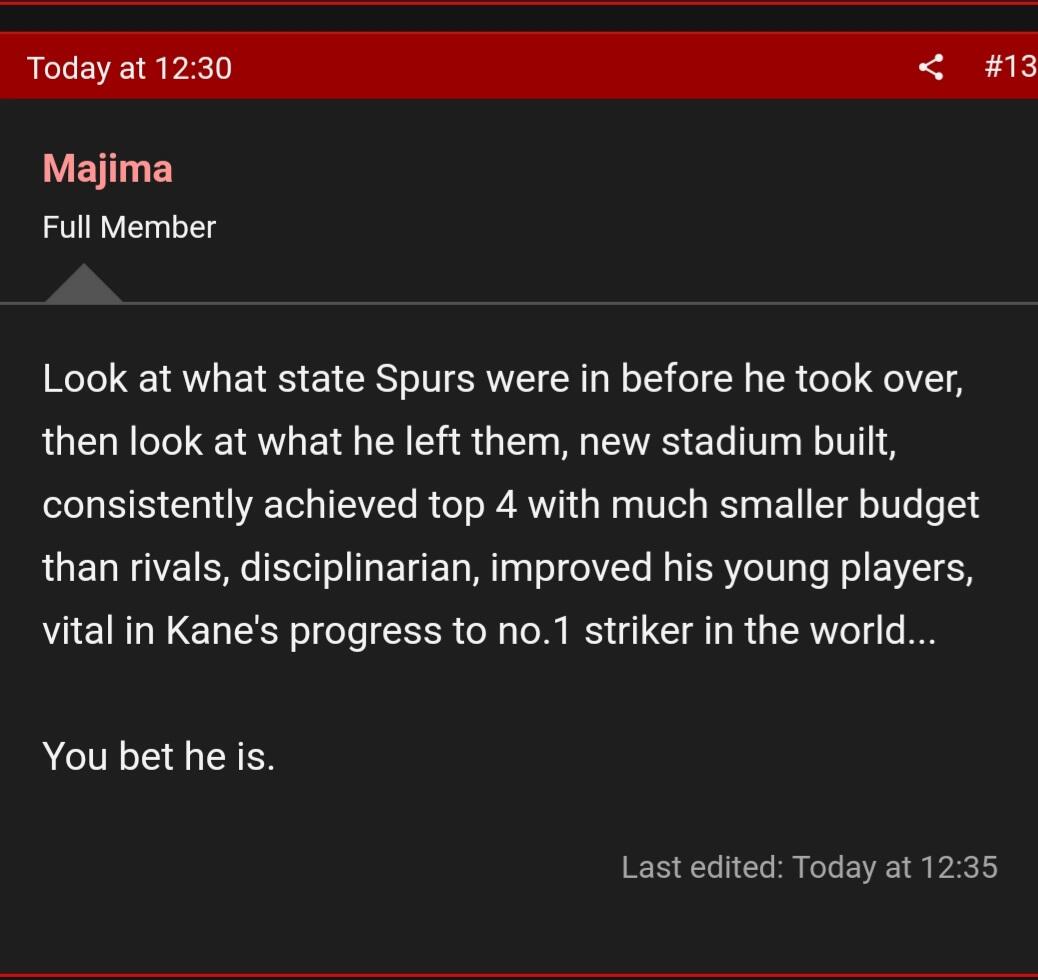The height and width of the screenshot is (980, 1038).
Task: Click the line mentioning 'new stadium built'
Action: point(468,442)
